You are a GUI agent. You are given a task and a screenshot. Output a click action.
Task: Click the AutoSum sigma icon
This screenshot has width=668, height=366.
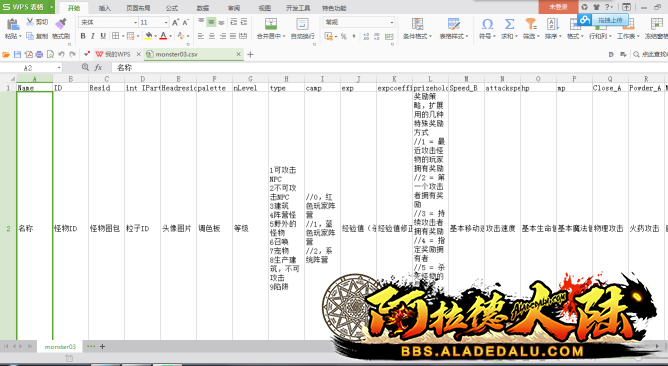(x=509, y=24)
